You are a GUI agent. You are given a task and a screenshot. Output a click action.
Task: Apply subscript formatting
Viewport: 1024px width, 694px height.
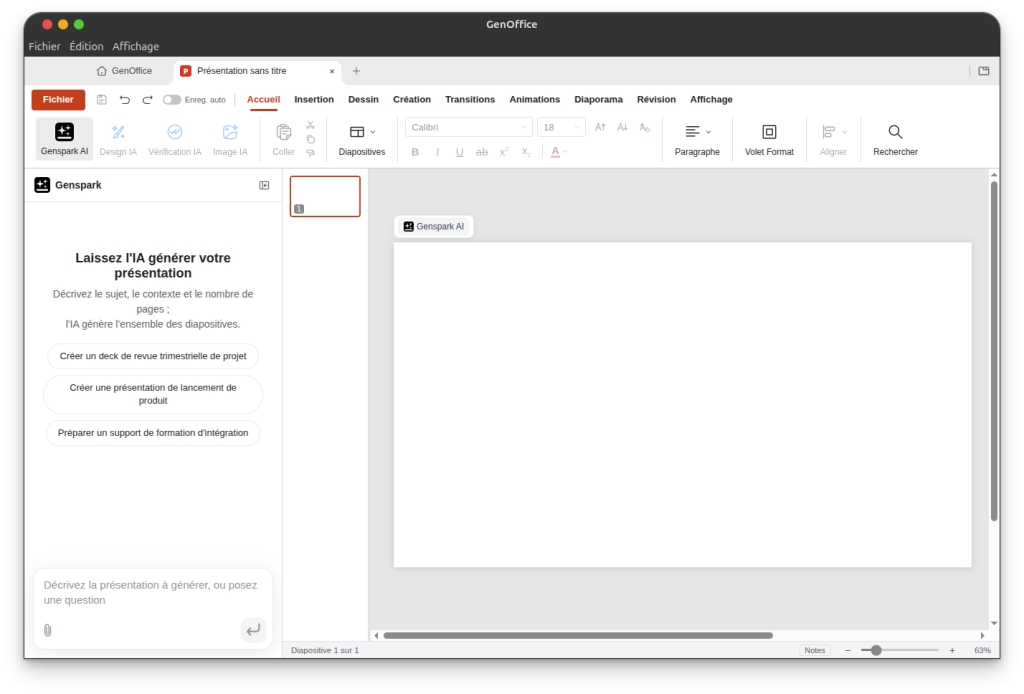click(x=526, y=152)
